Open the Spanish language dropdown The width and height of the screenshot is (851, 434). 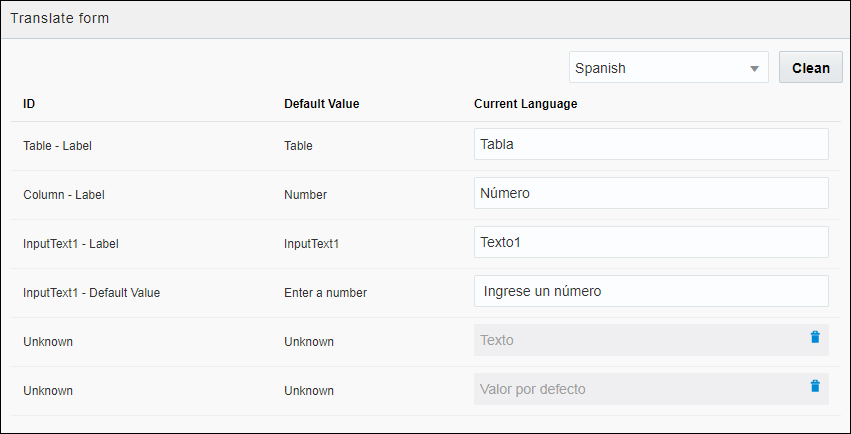pos(669,67)
